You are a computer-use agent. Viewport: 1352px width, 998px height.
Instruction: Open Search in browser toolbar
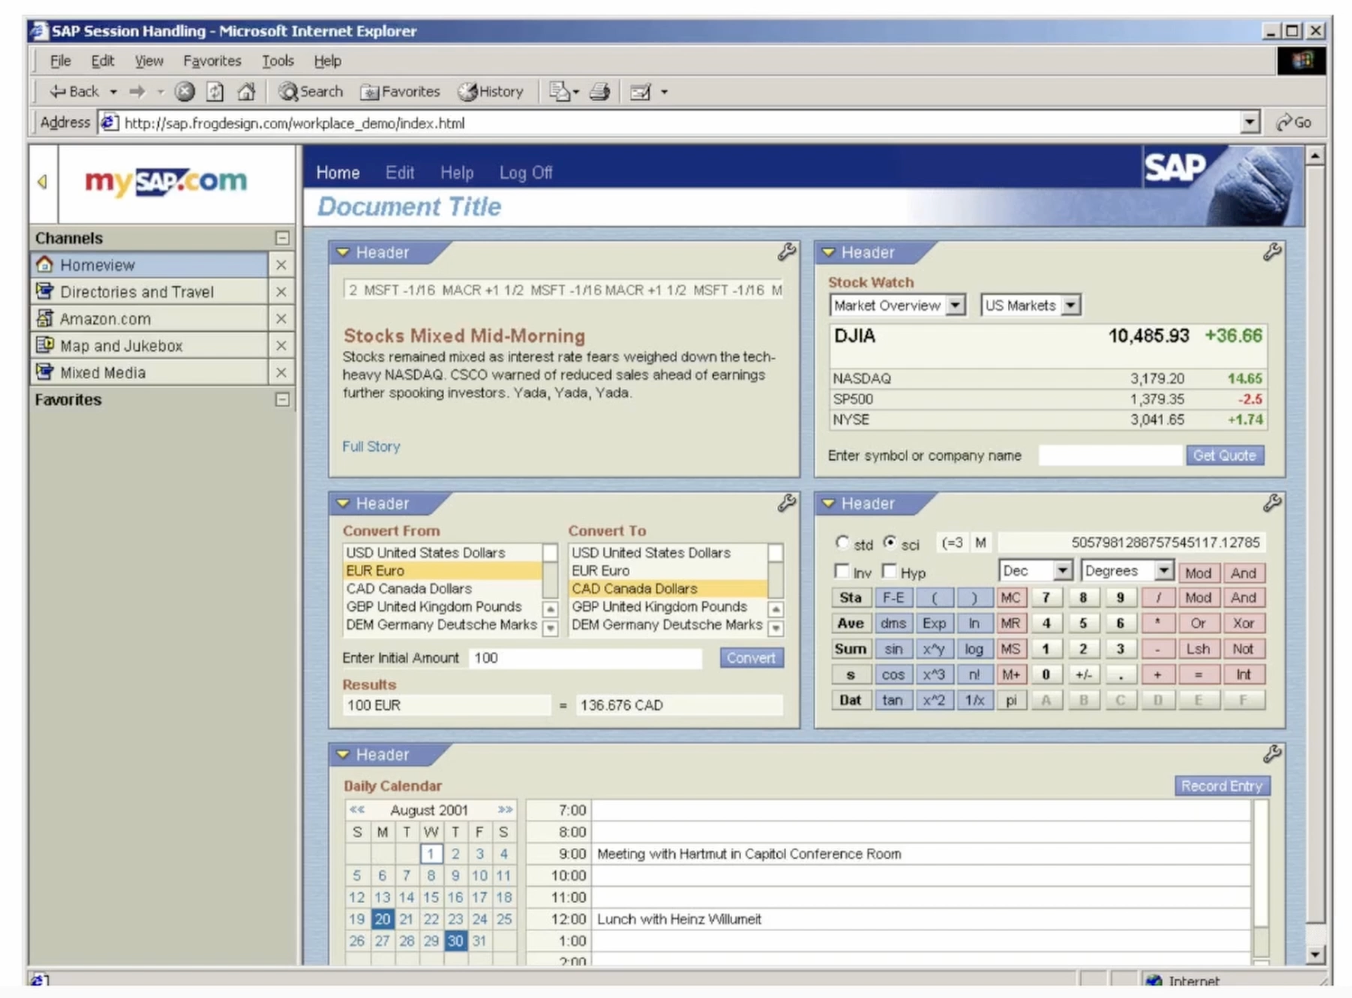click(x=311, y=91)
